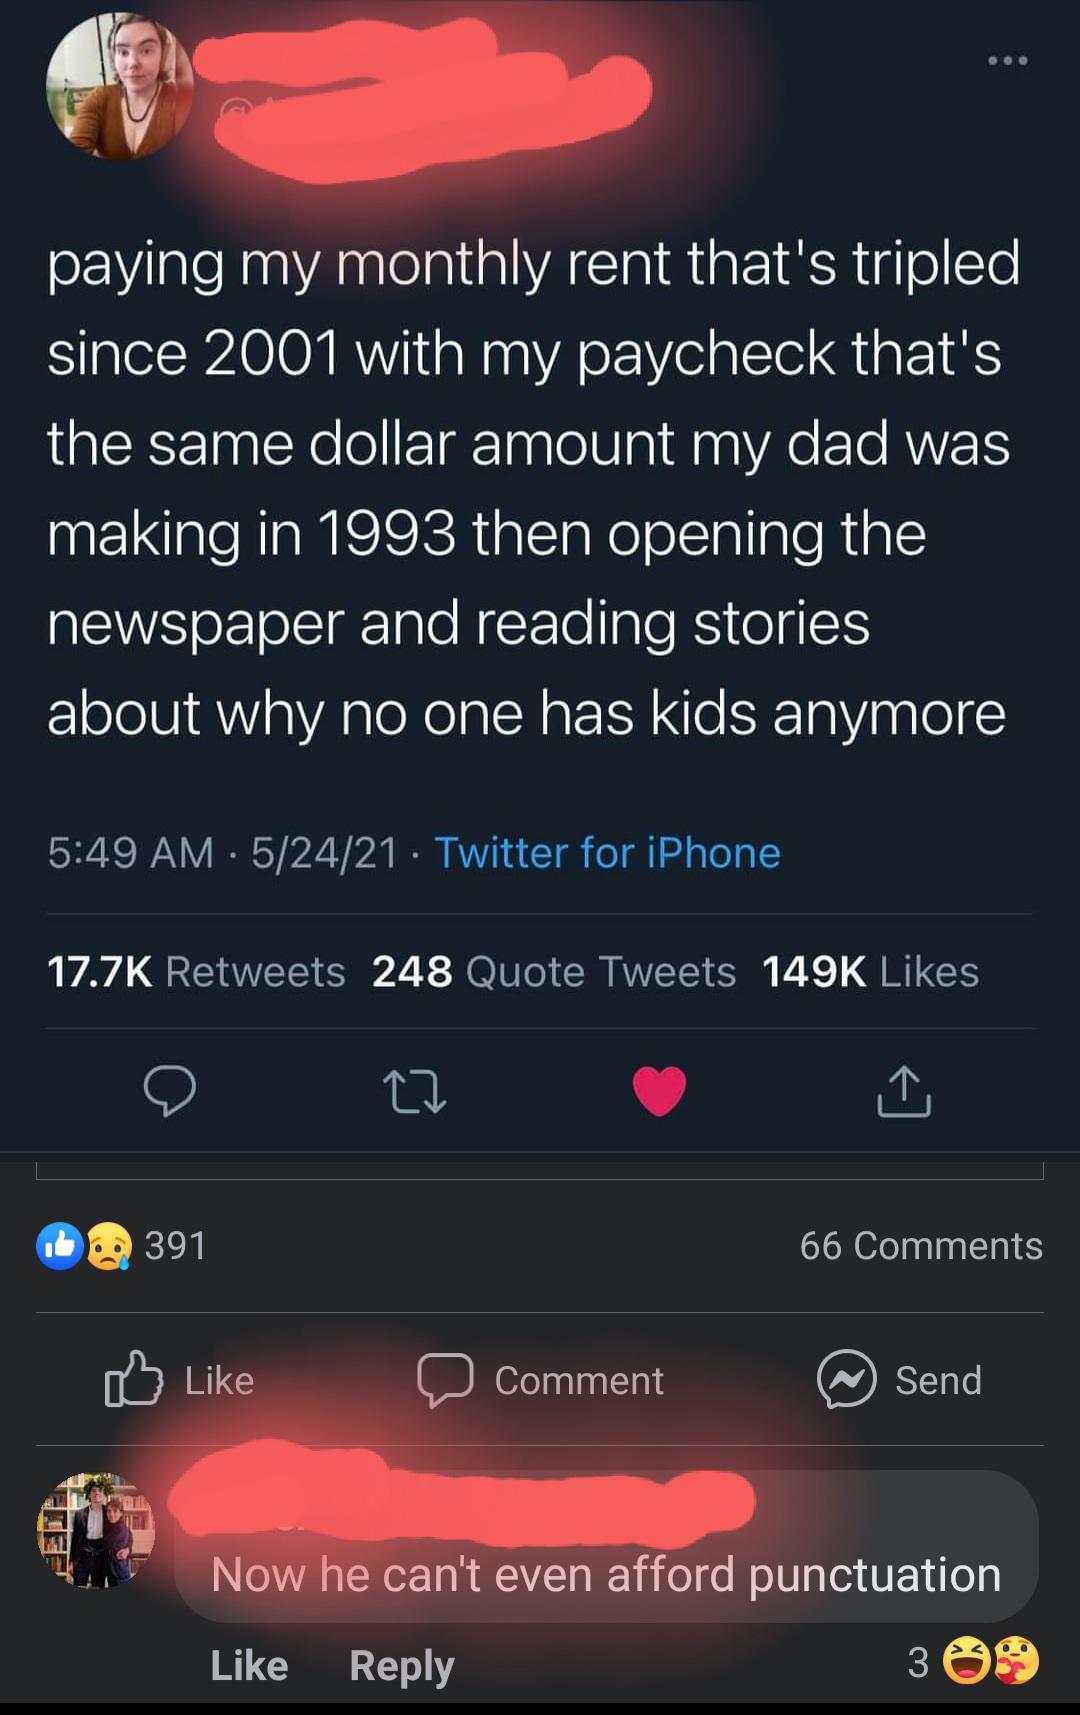
Task: Open the Twitter for iPhone link
Action: tap(607, 853)
